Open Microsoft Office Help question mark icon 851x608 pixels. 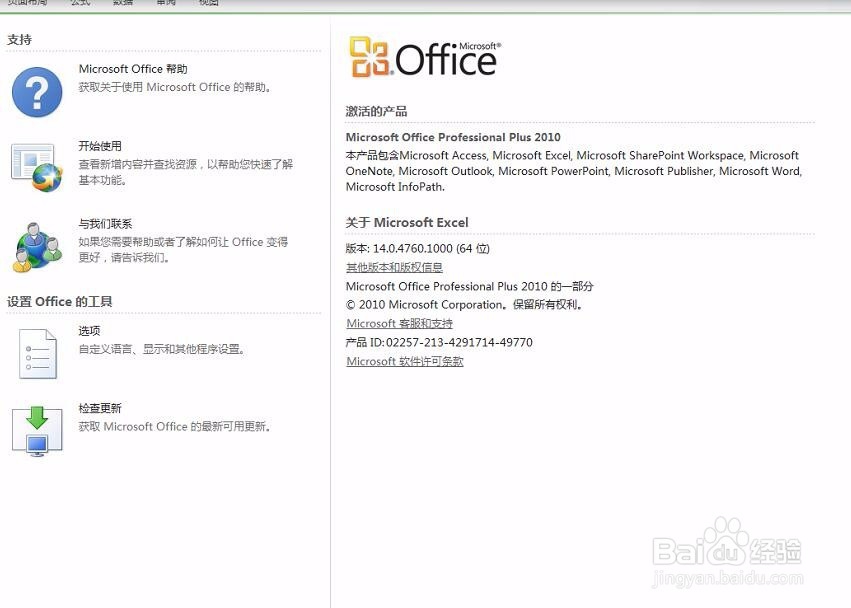pos(37,92)
